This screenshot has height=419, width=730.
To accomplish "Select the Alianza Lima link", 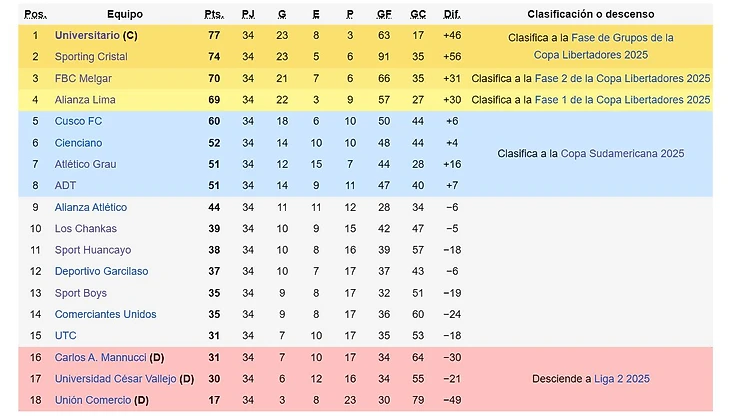I will (86, 100).
